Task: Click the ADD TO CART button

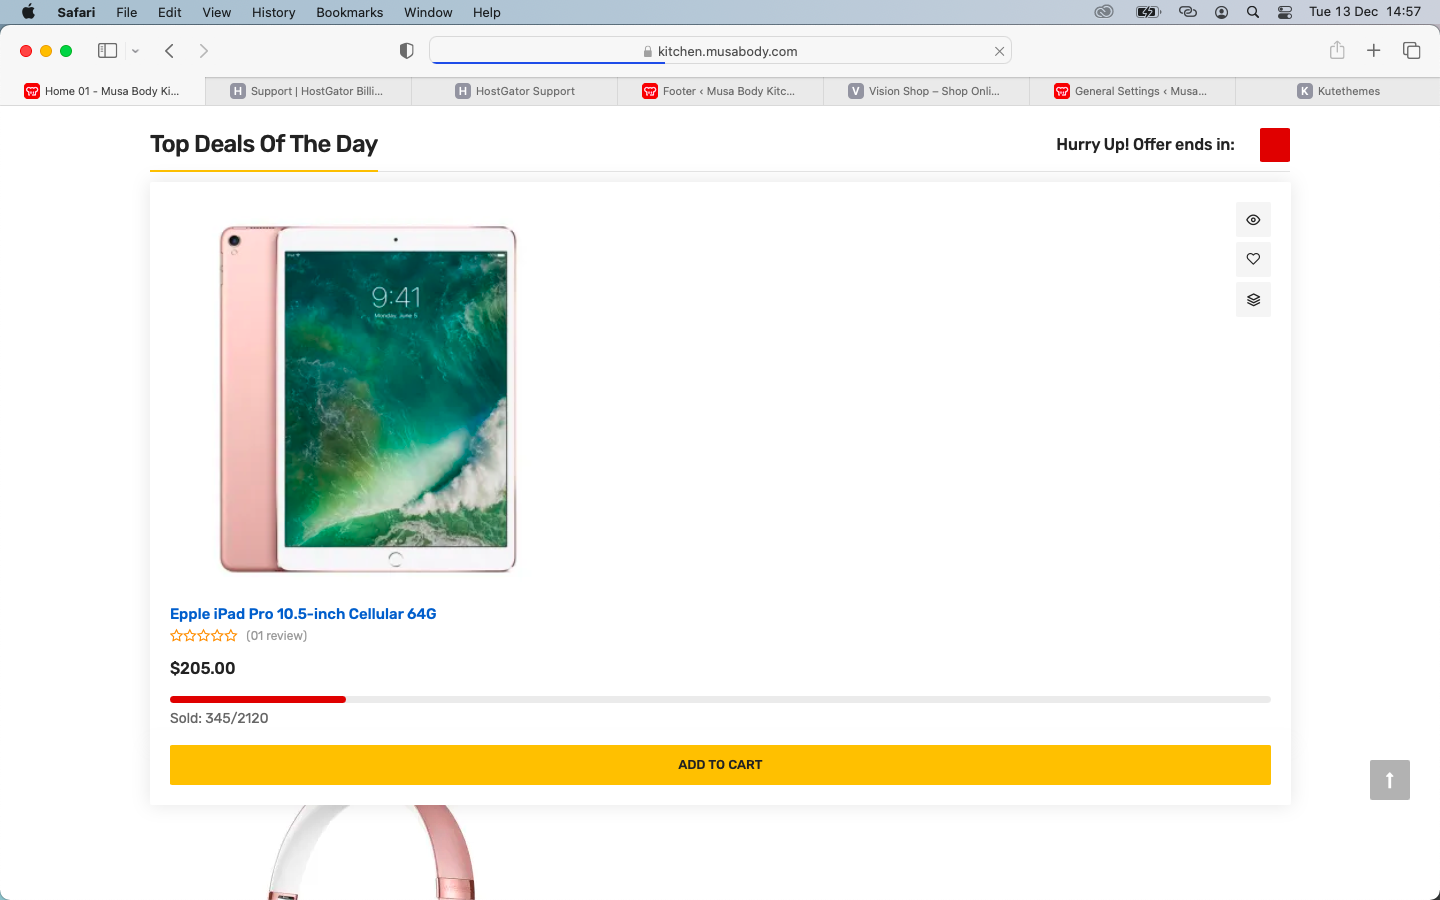Action: [x=720, y=765]
